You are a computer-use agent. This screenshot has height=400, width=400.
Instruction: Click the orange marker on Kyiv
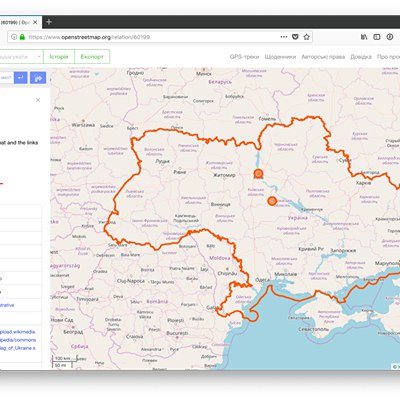(x=258, y=173)
